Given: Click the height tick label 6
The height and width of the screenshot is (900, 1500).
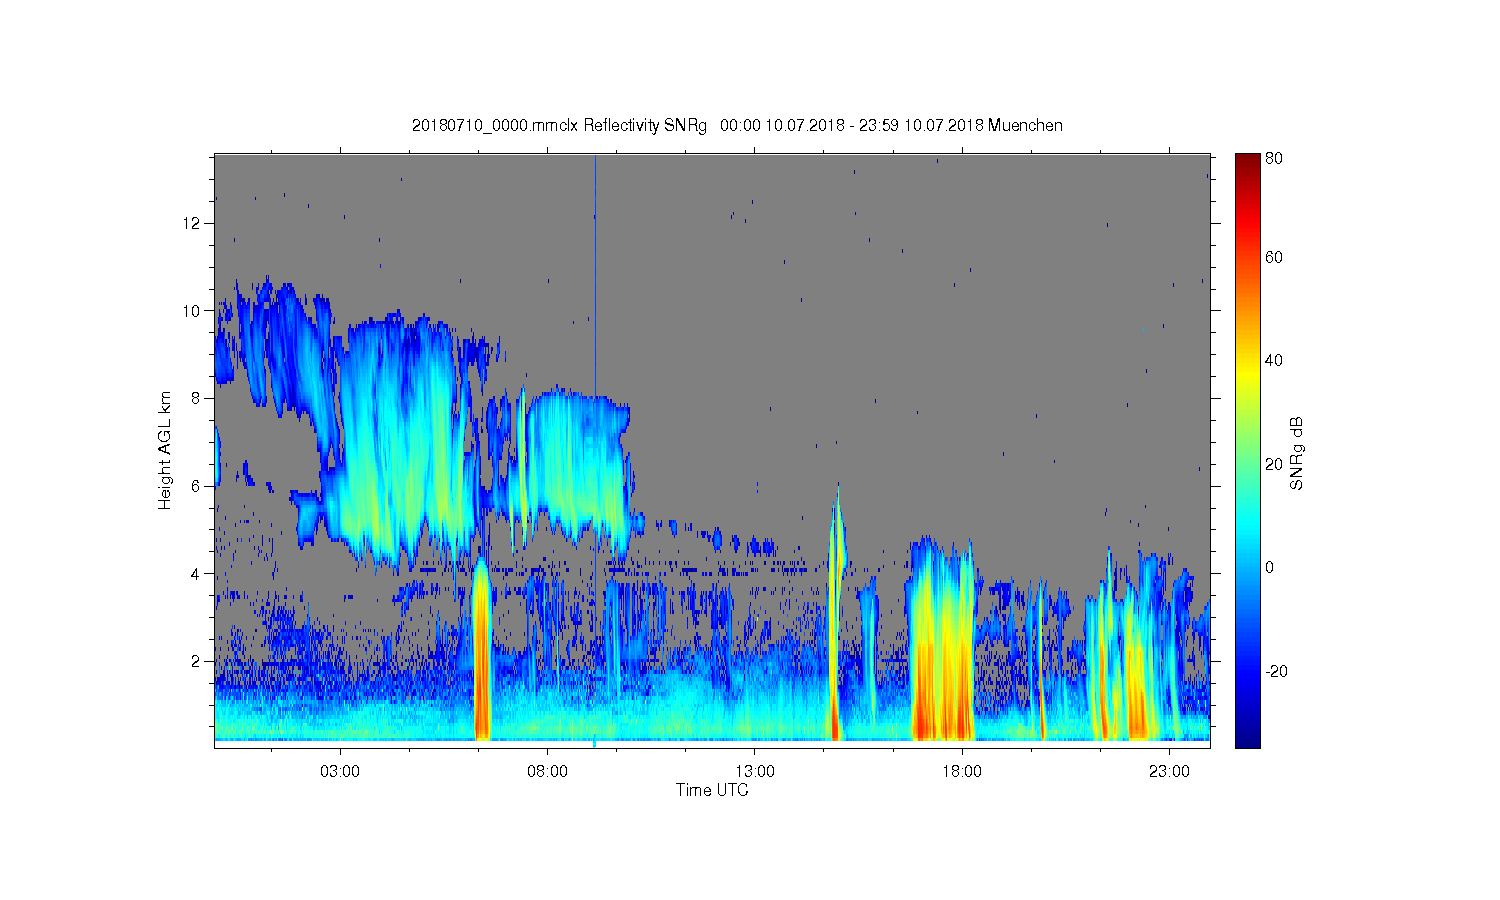Looking at the screenshot, I should 197,486.
